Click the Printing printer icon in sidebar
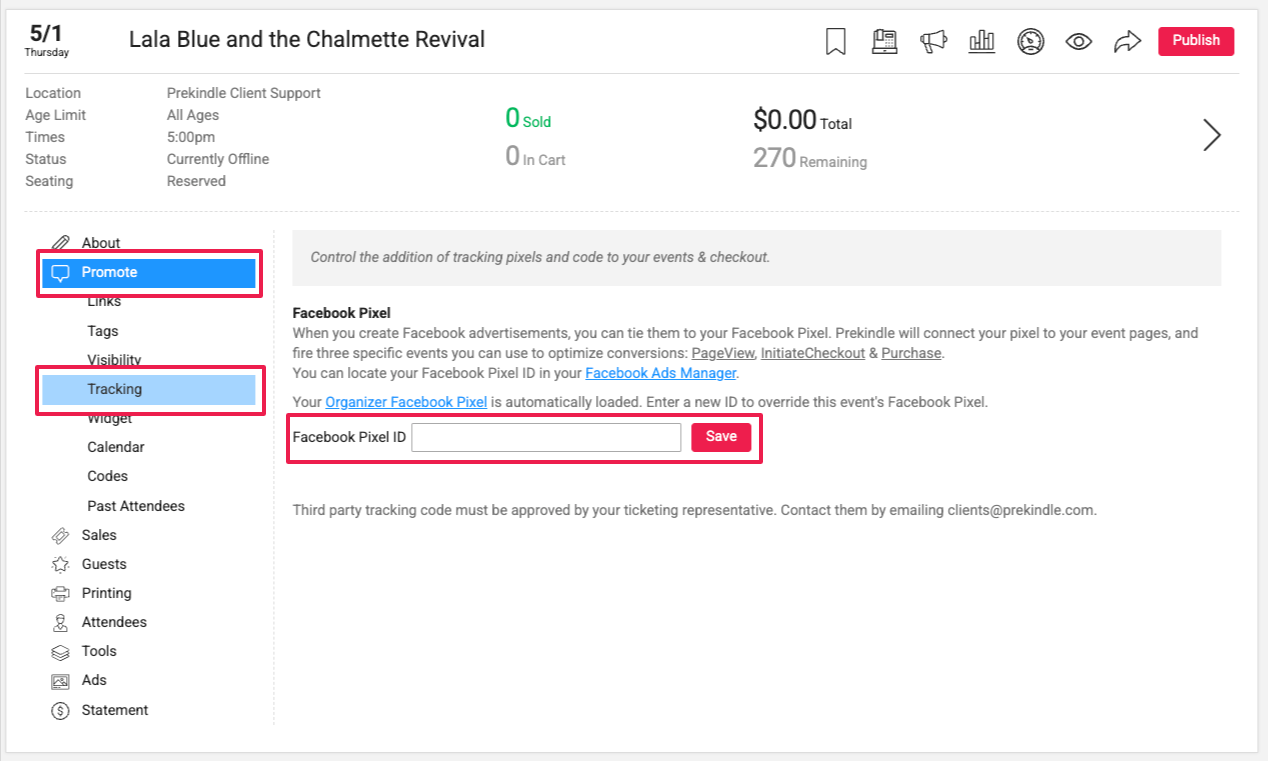The width and height of the screenshot is (1268, 761). tap(61, 594)
